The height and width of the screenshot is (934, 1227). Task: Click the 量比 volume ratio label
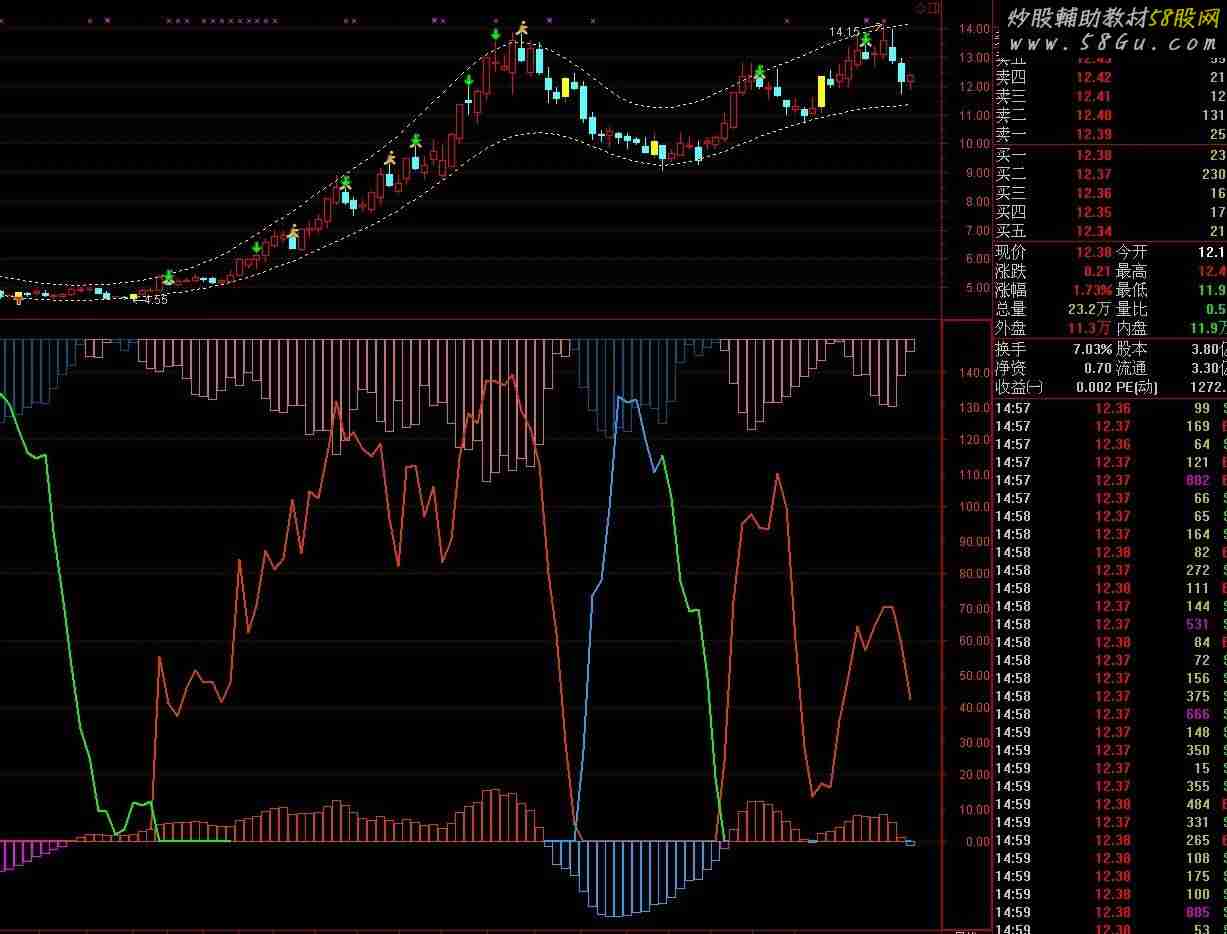[1132, 309]
